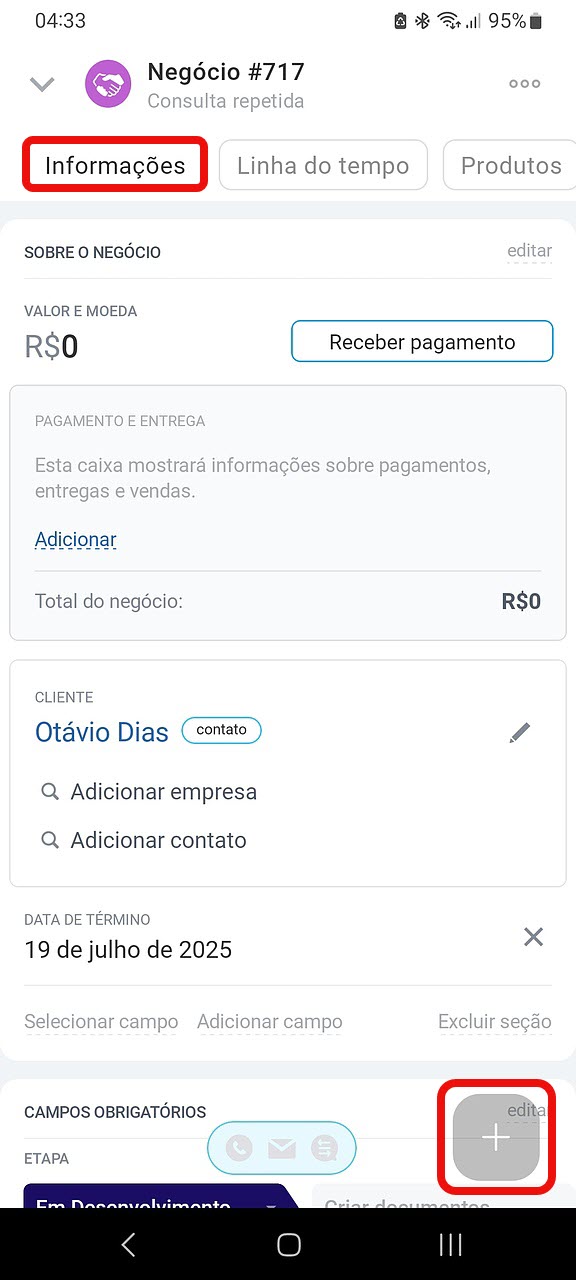The height and width of the screenshot is (1280, 576).
Task: Open the Produtos tab
Action: 510,166
